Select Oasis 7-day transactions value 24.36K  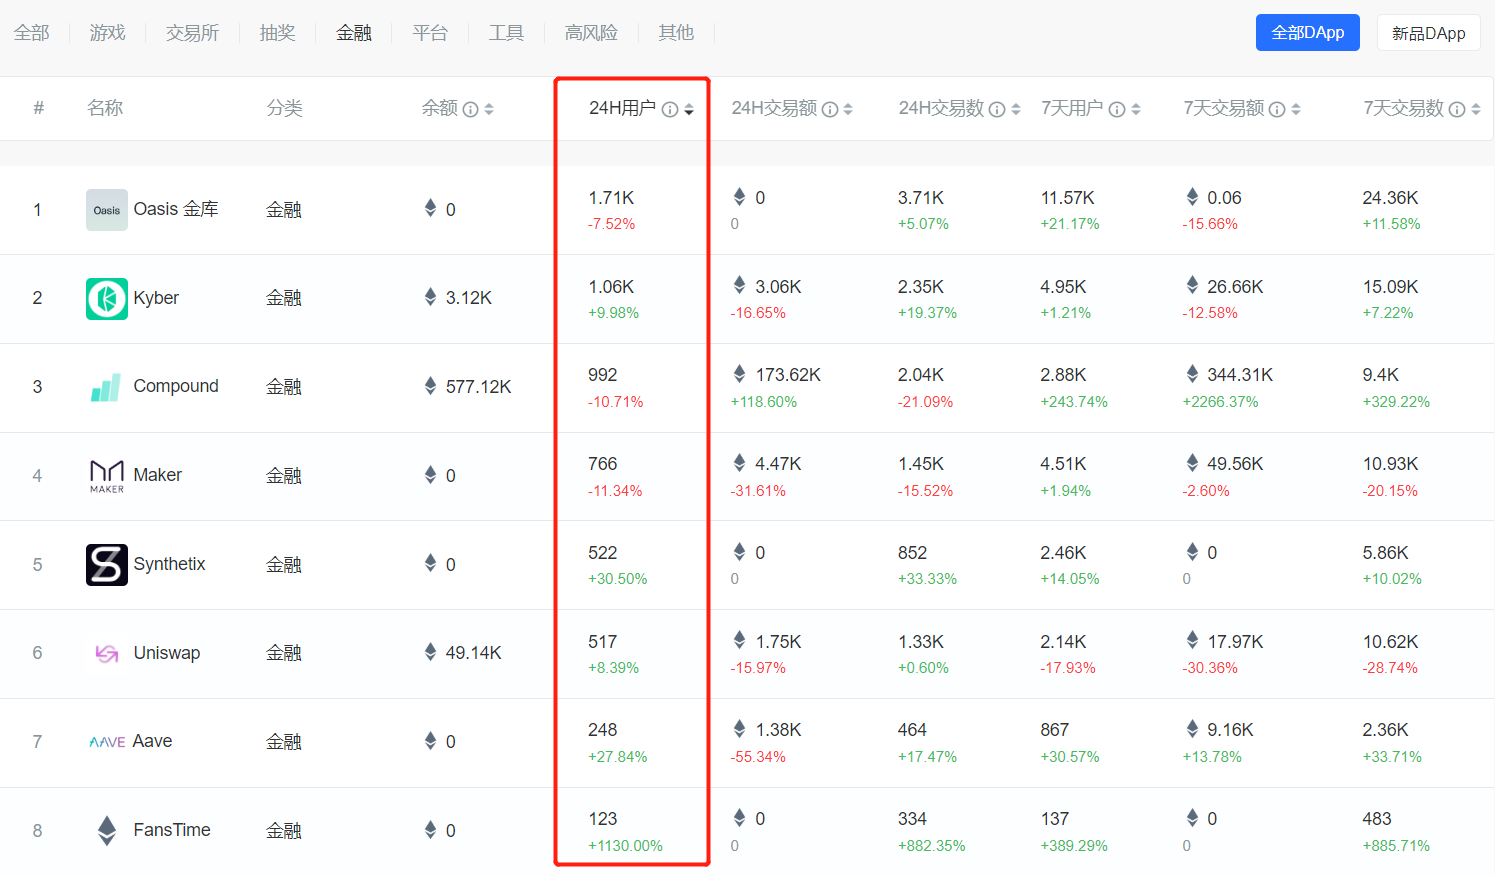(x=1391, y=198)
